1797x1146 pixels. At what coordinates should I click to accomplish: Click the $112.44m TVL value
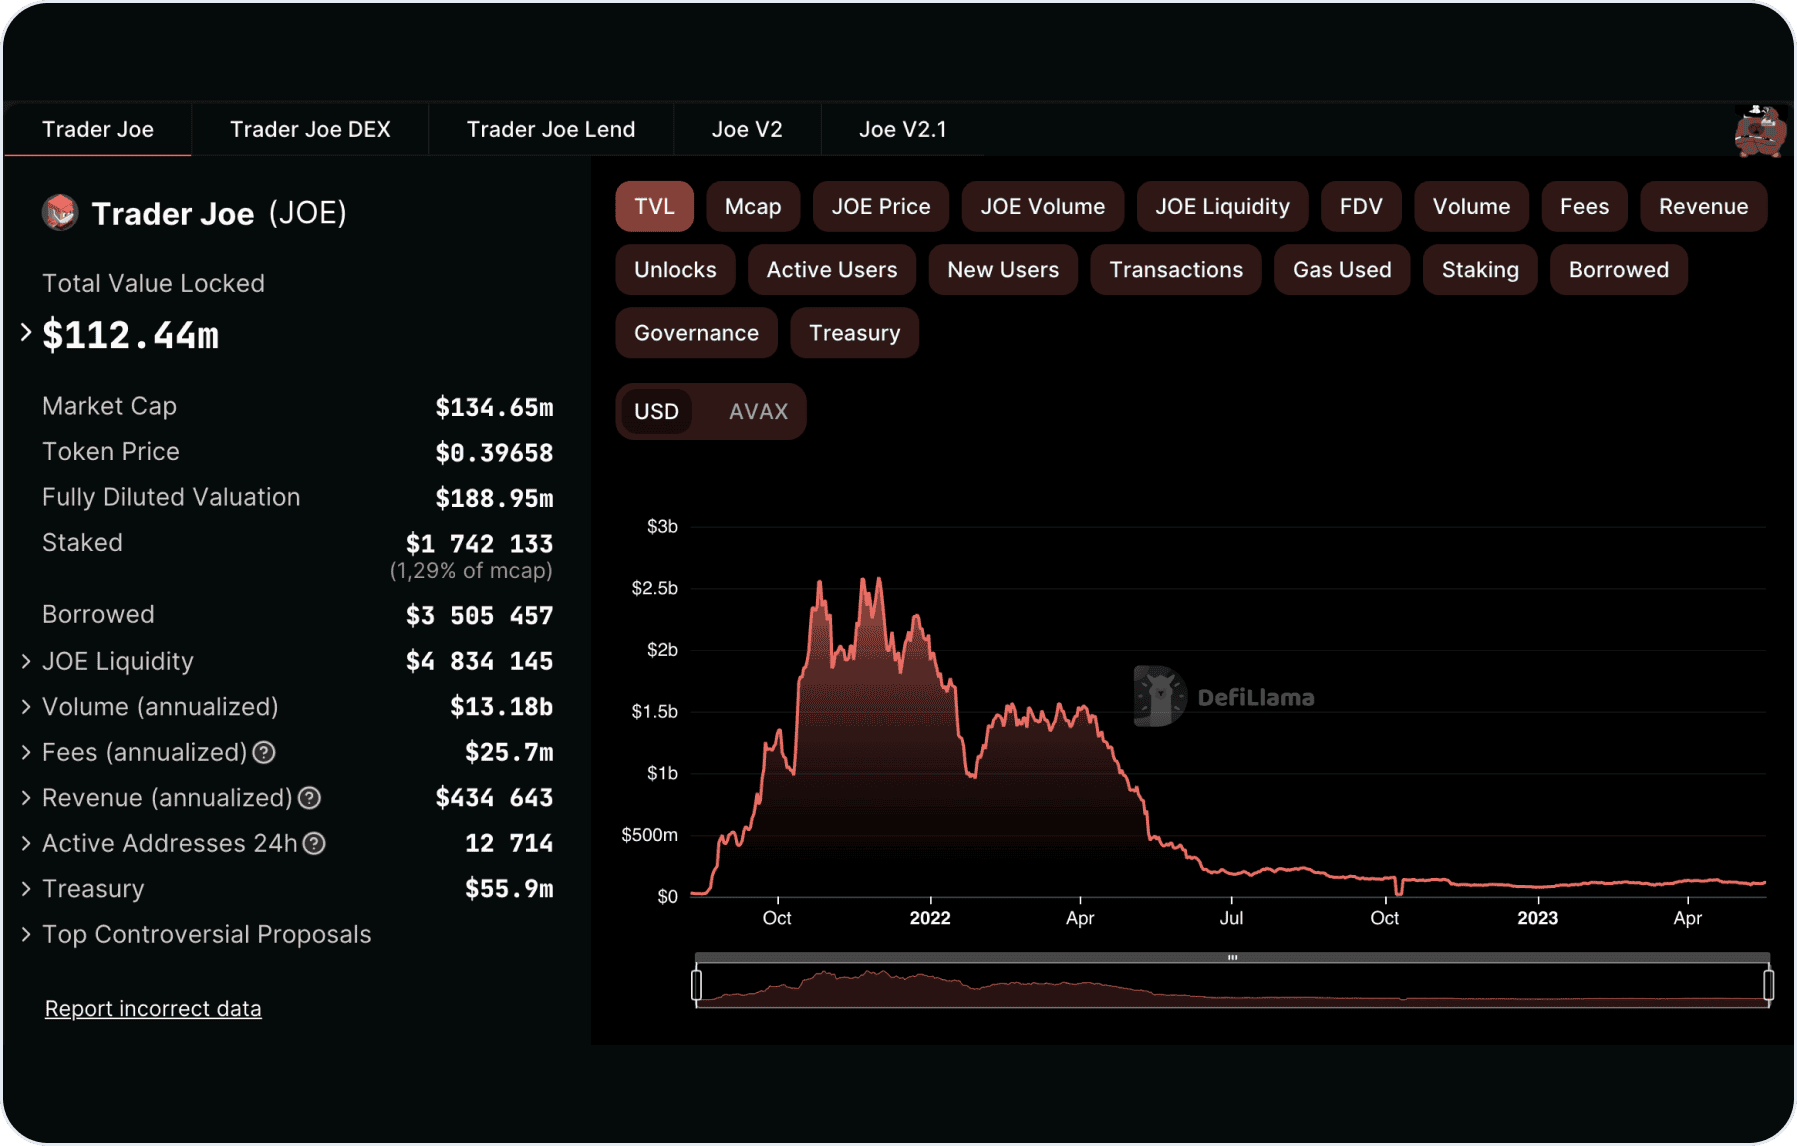pos(130,335)
